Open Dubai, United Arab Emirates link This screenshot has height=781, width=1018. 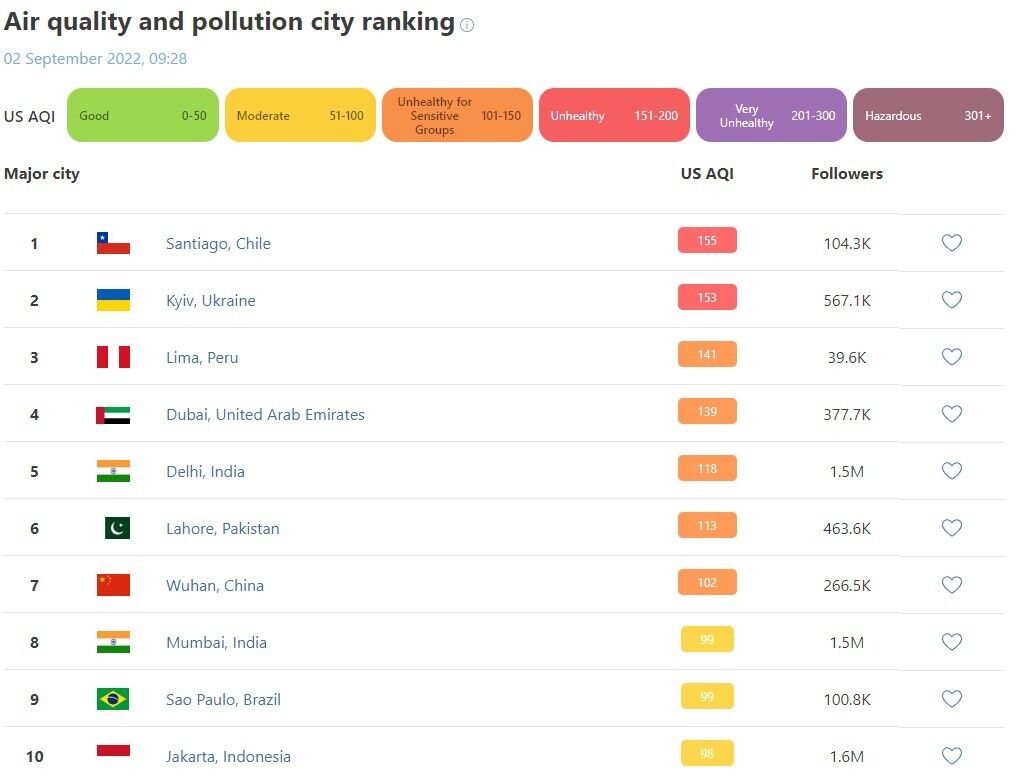pyautogui.click(x=265, y=414)
